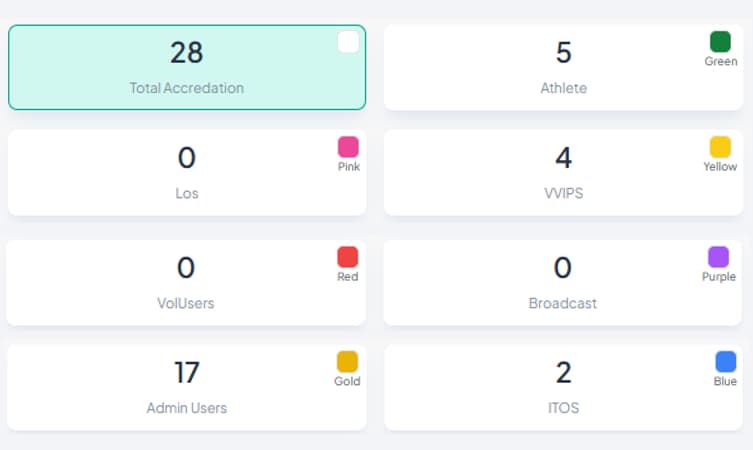The height and width of the screenshot is (450, 753).
Task: Click the gold swatch on Admin Users card
Action: 347,362
